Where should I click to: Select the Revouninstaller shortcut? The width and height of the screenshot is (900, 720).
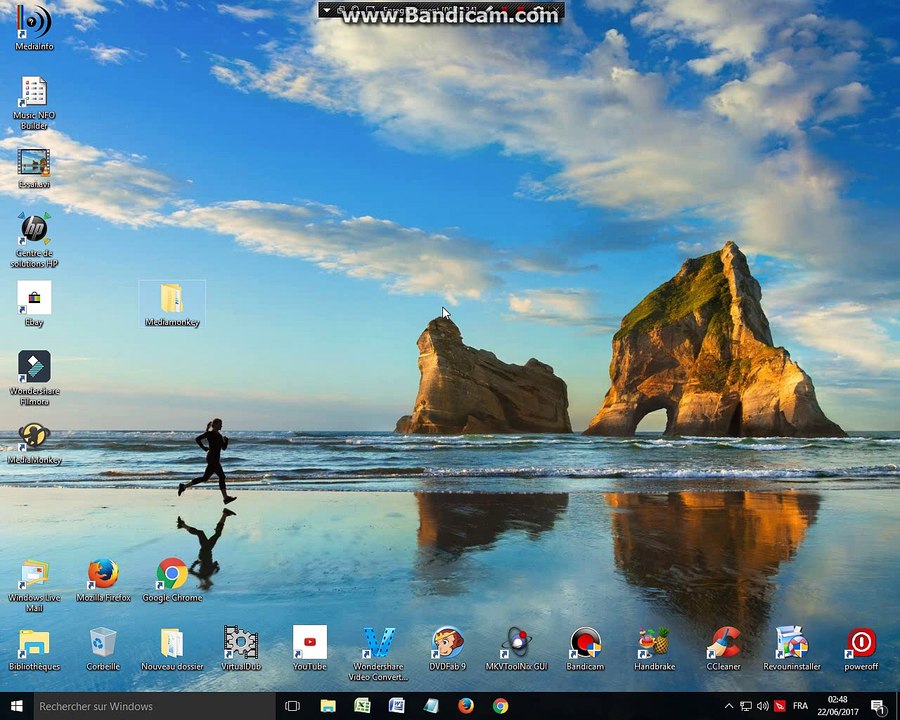(x=792, y=649)
